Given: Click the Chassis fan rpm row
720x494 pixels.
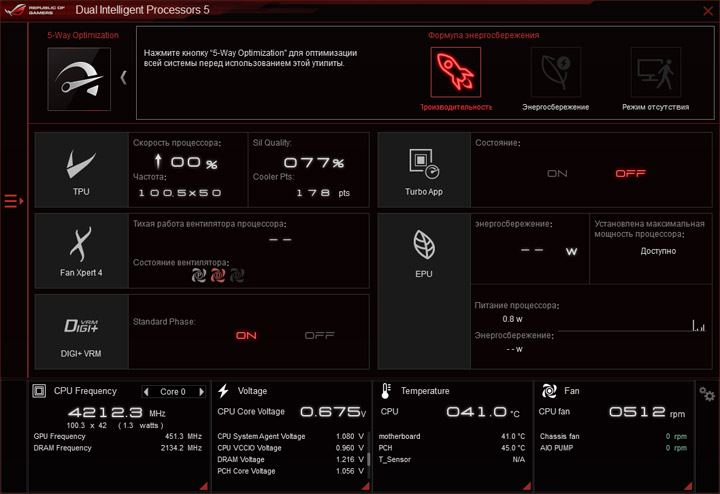Looking at the screenshot, I should [x=613, y=436].
